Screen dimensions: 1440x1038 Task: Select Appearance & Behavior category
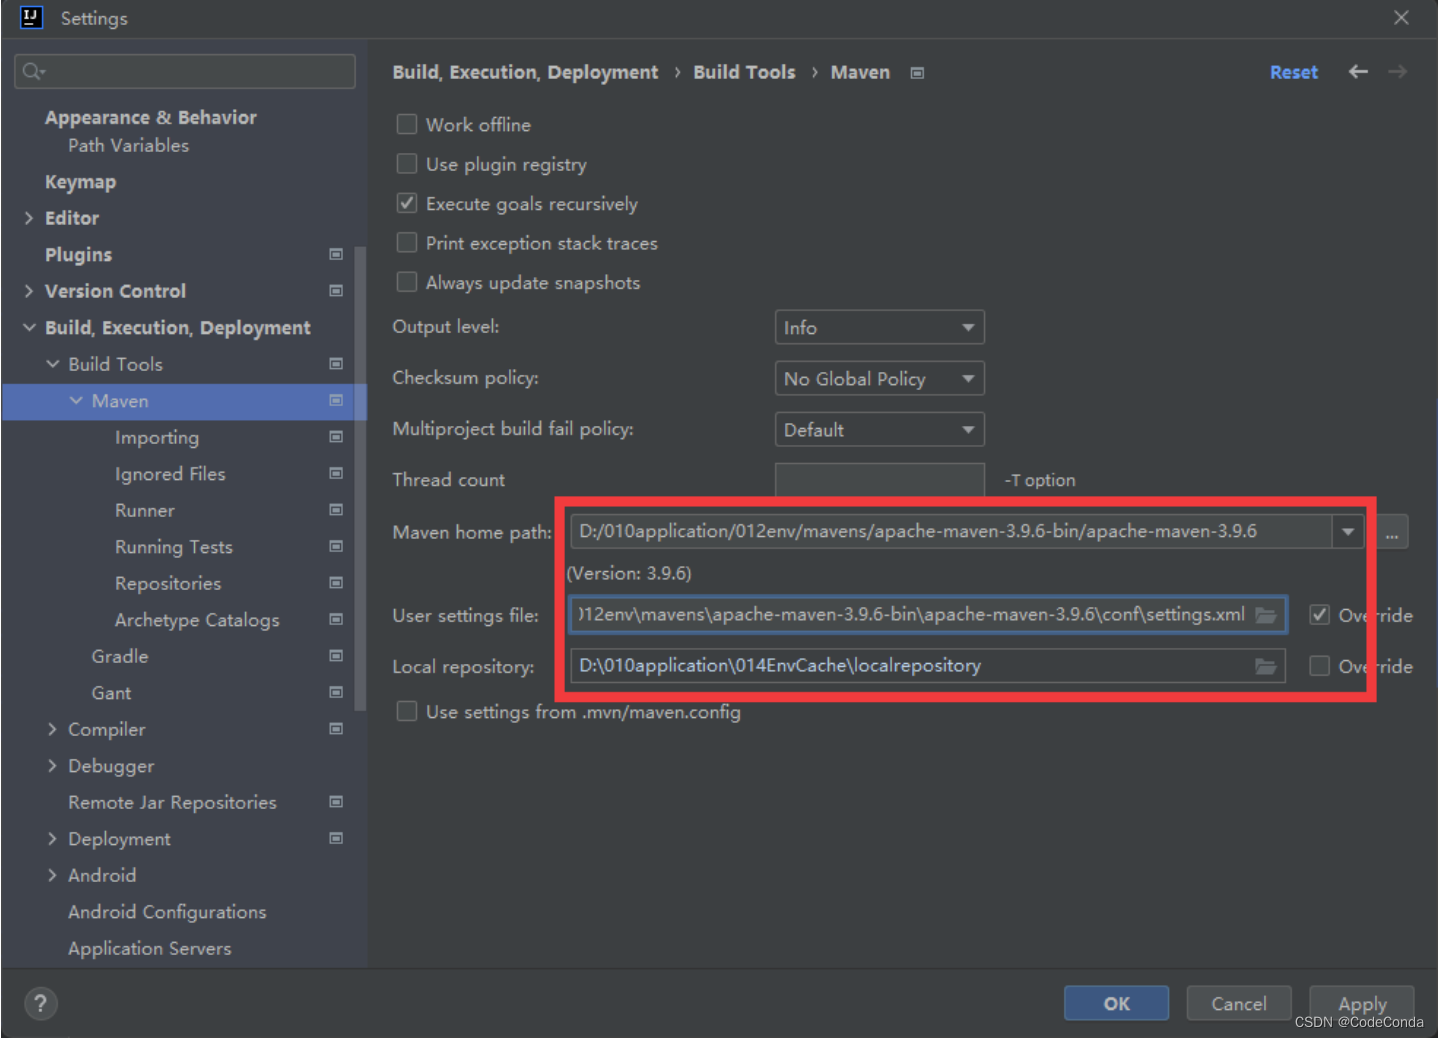151,117
